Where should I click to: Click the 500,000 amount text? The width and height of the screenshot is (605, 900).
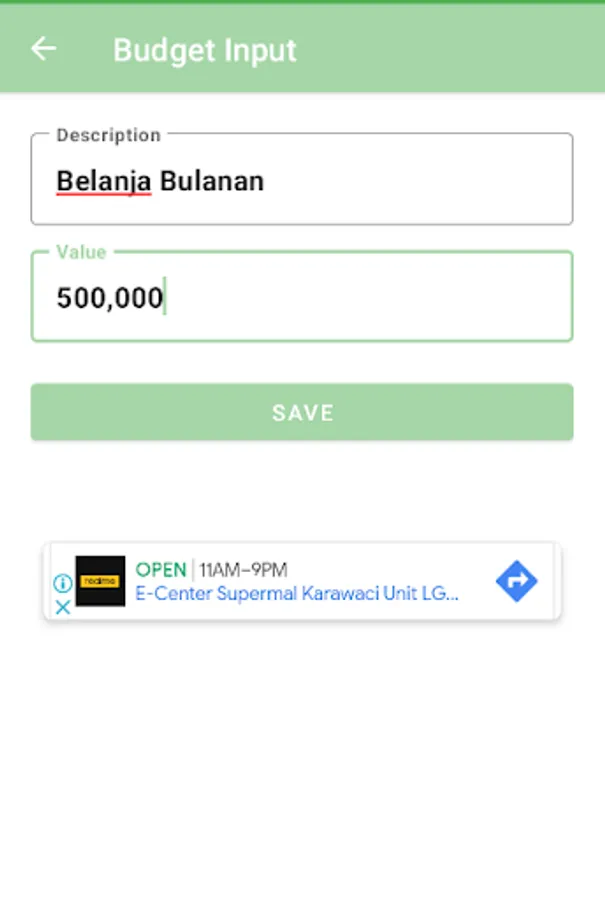(x=109, y=298)
